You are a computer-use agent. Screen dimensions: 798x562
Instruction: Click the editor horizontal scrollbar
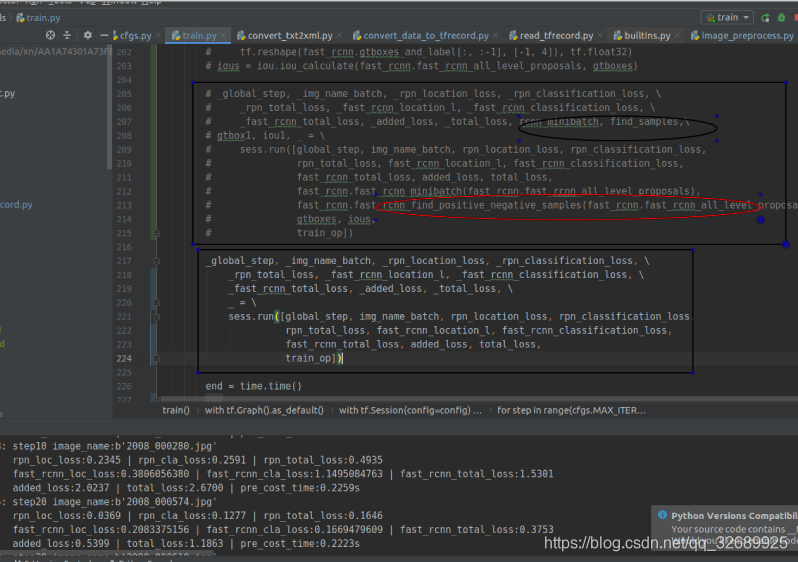[478, 399]
